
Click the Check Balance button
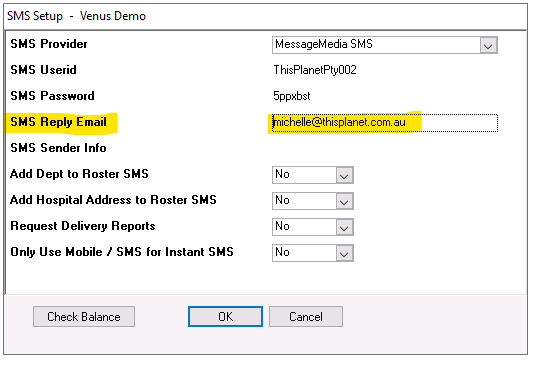click(x=84, y=317)
